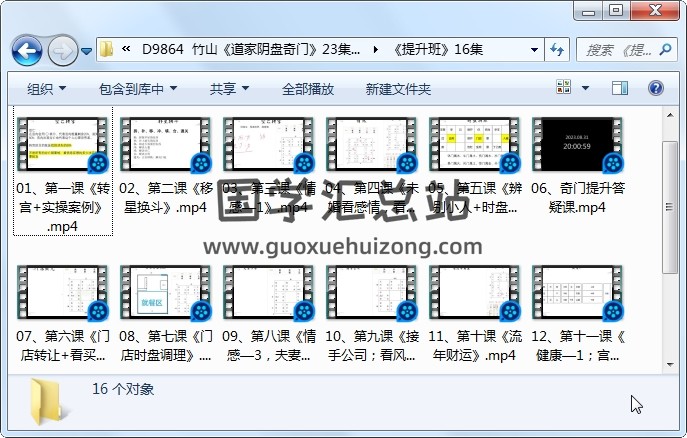Screen dimensions: 687x438
Task: Refresh the folder with refresh icon
Action: point(557,49)
